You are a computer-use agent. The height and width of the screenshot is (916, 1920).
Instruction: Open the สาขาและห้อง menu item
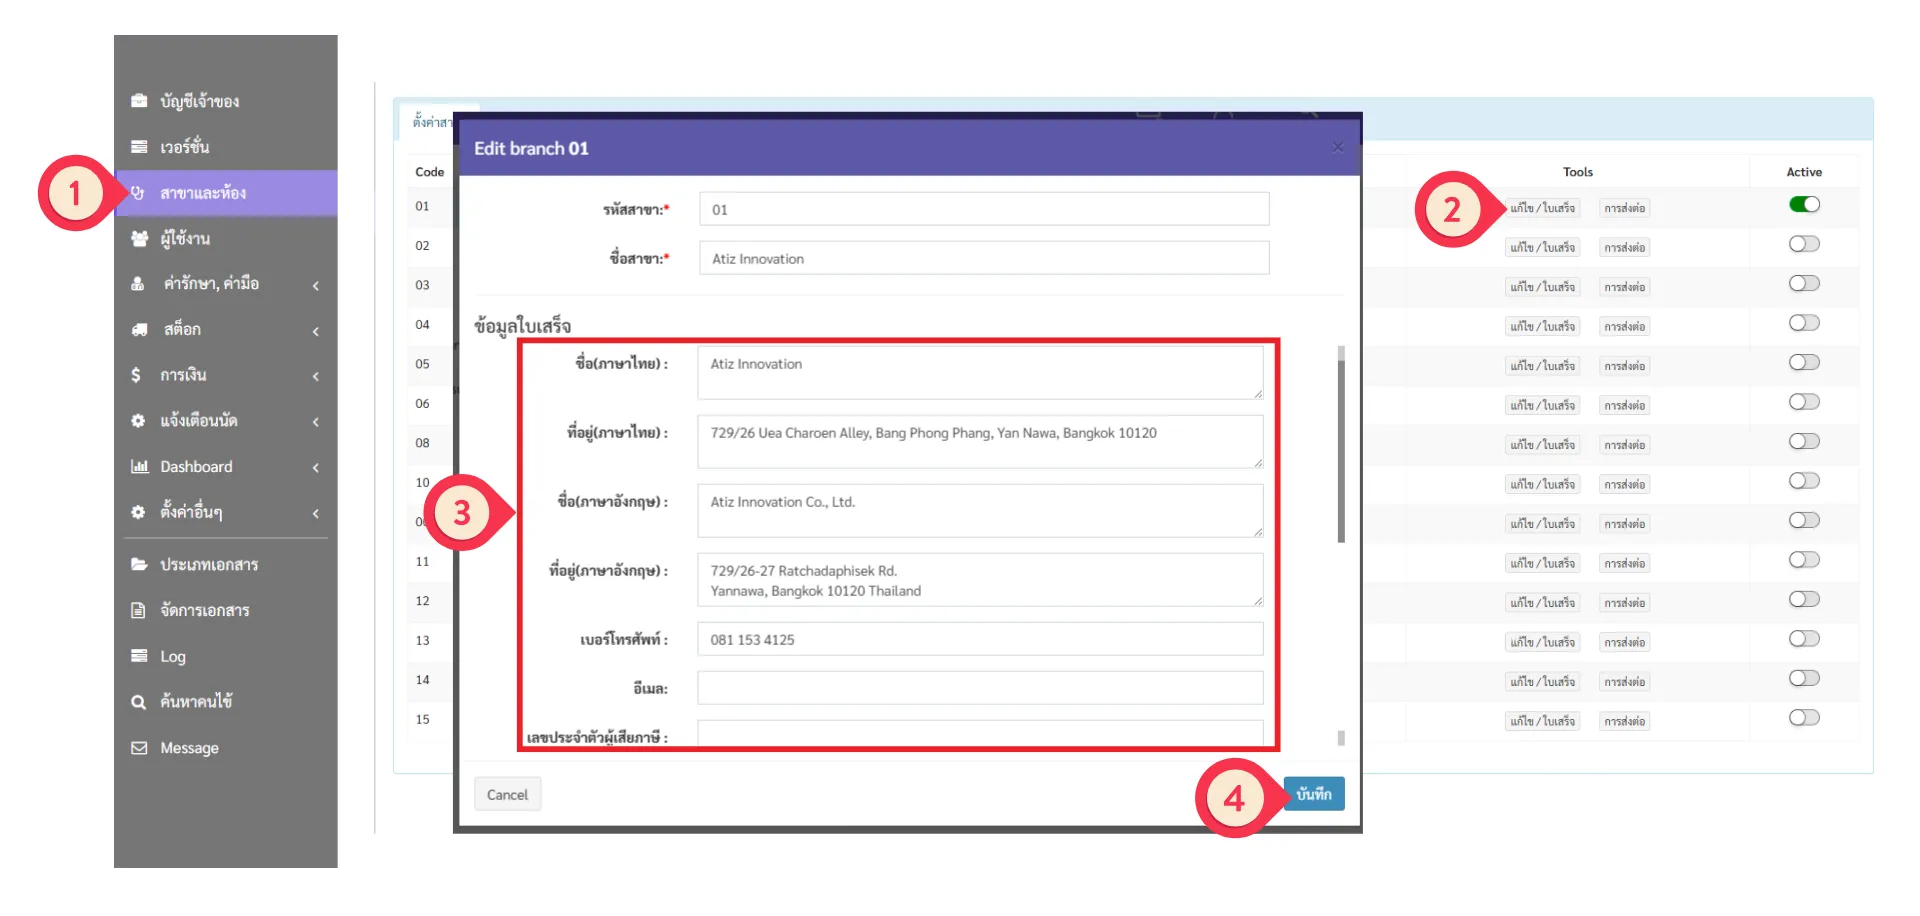pyautogui.click(x=203, y=193)
